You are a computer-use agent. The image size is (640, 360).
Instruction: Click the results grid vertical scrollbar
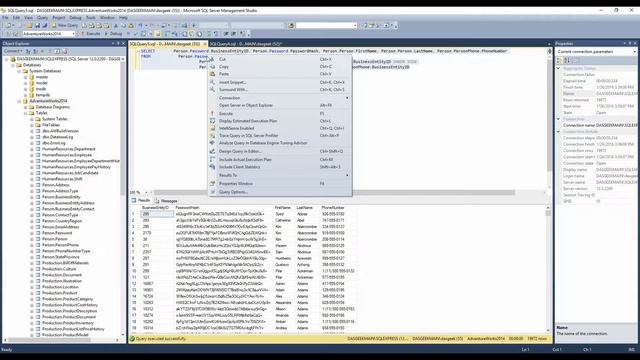tap(548, 269)
